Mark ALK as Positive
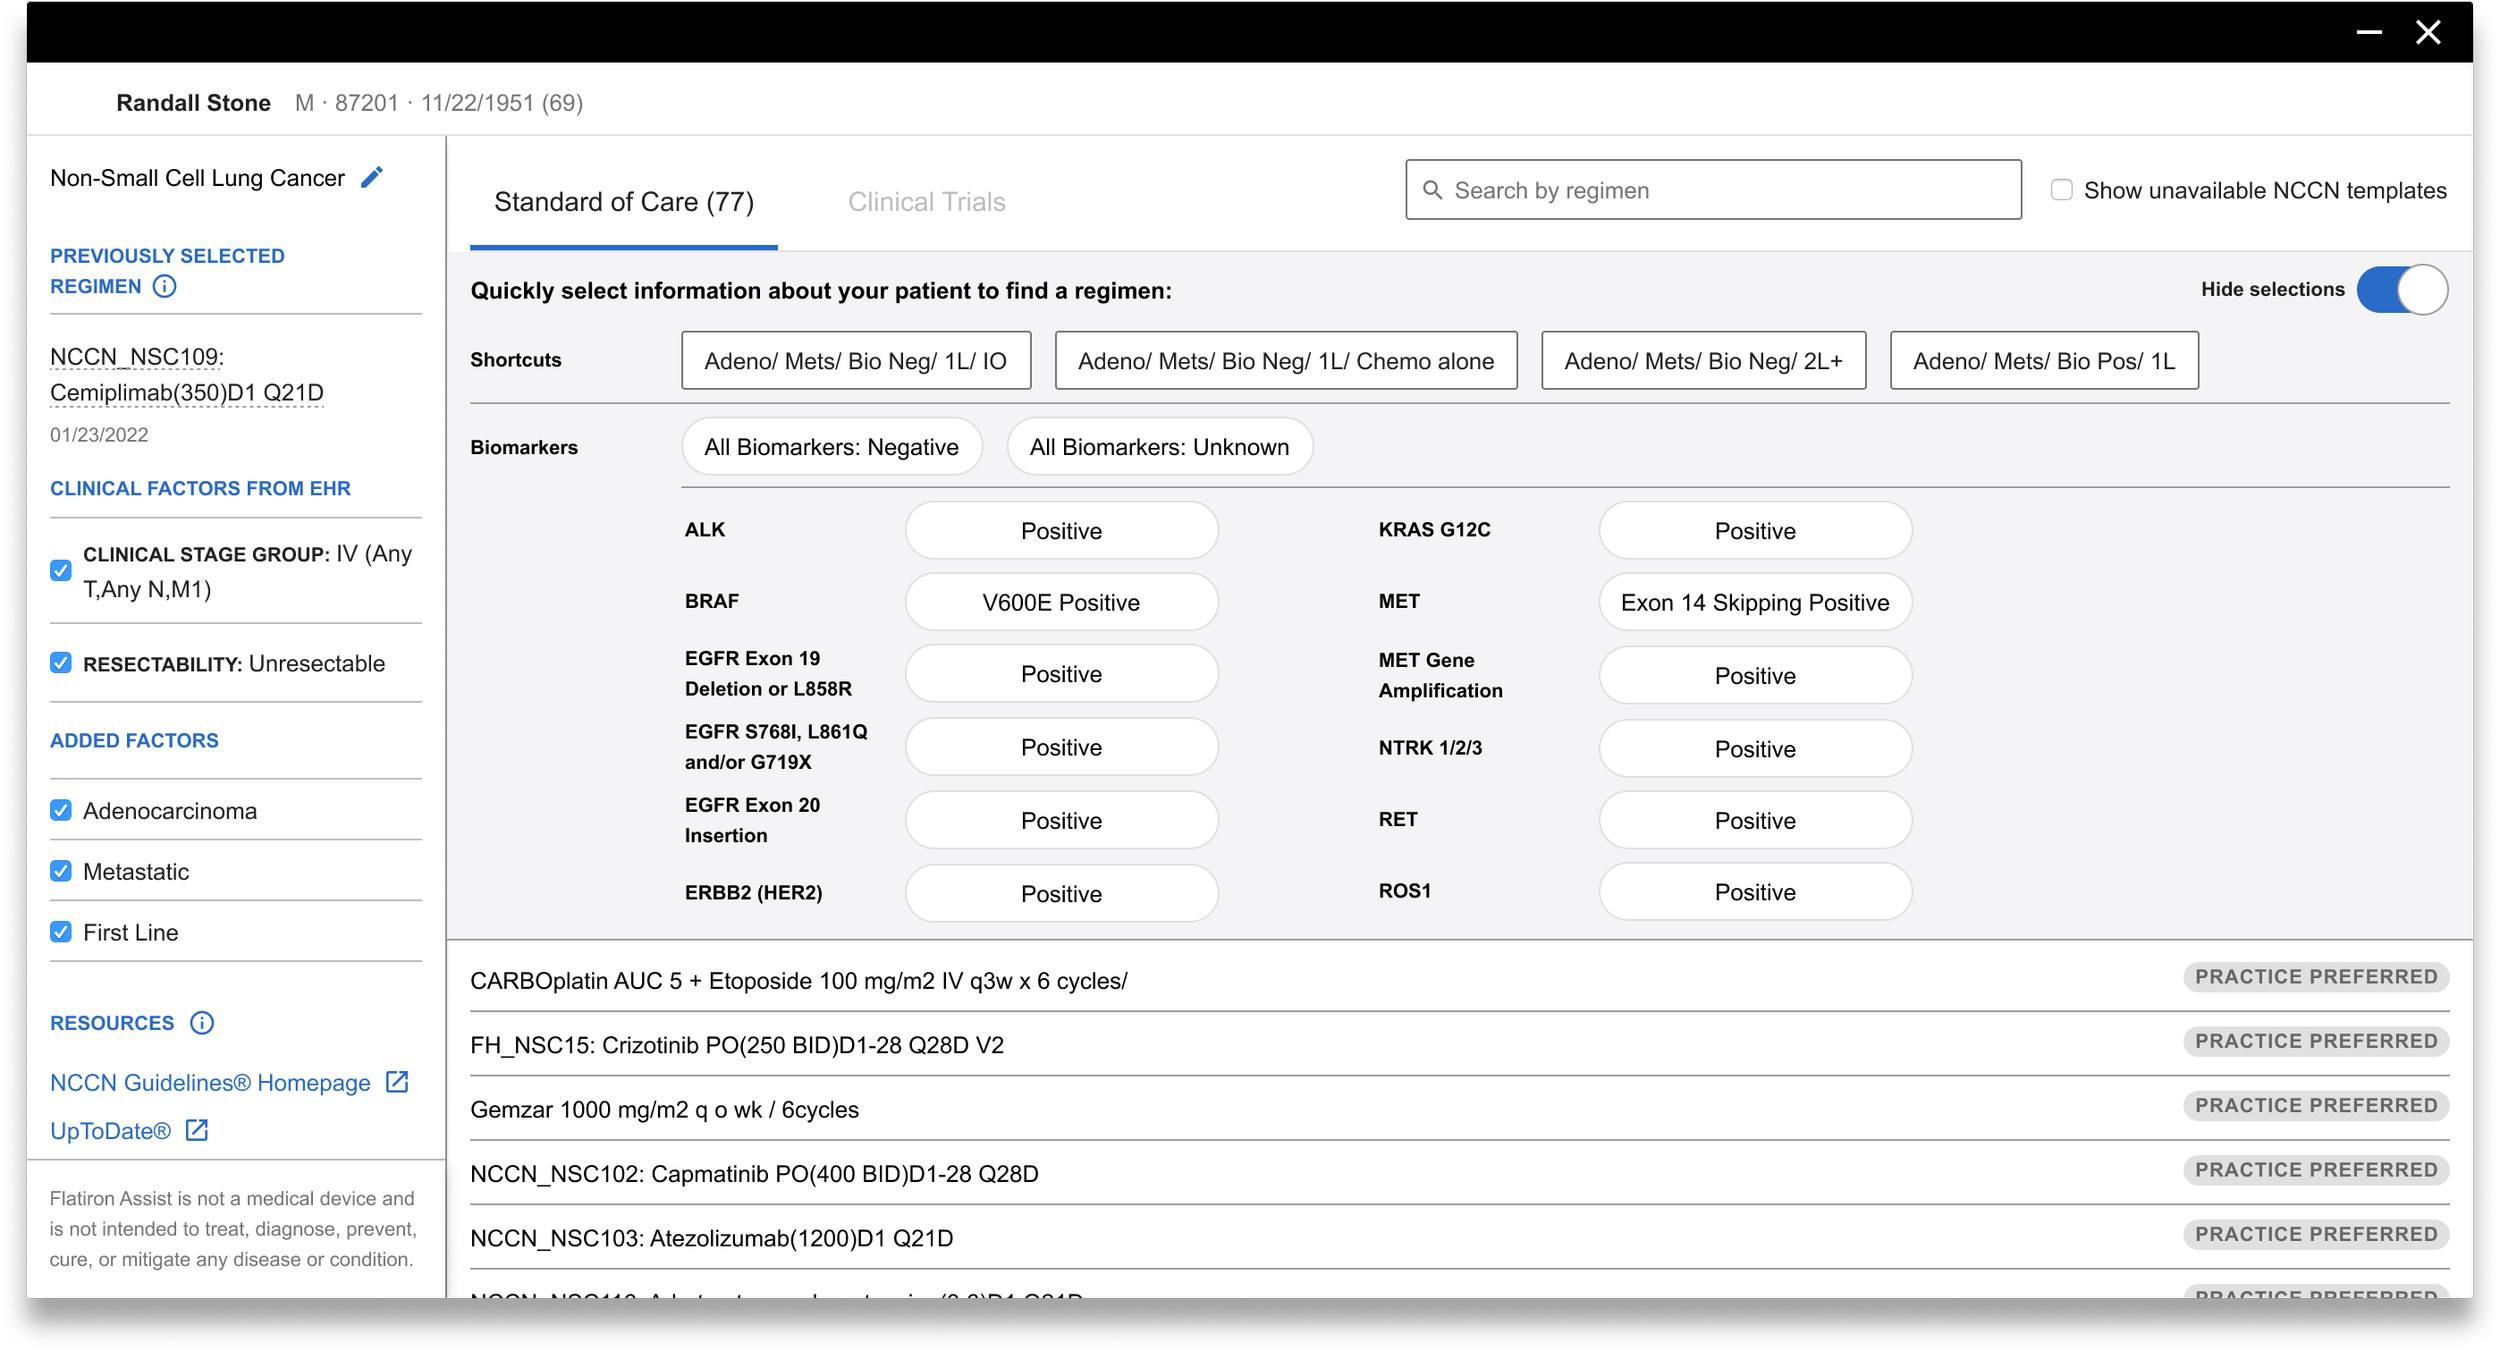Screen dimensions: 2500x1350 tap(1061, 531)
